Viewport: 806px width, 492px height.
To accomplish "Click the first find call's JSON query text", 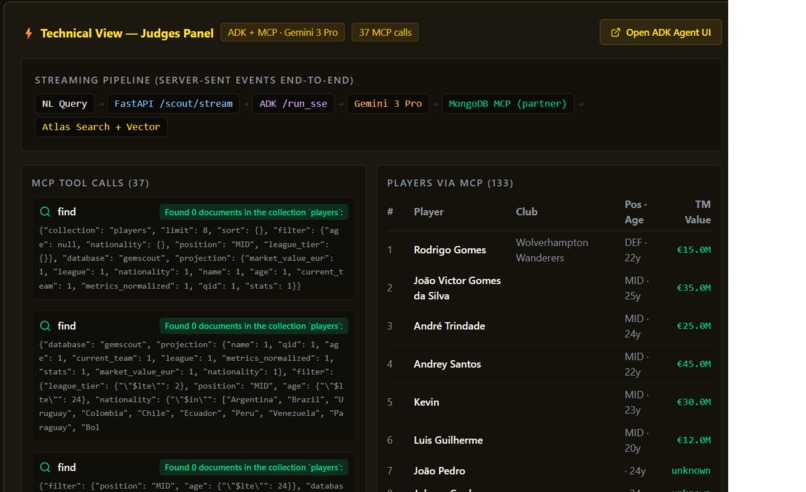I will 191,258.
